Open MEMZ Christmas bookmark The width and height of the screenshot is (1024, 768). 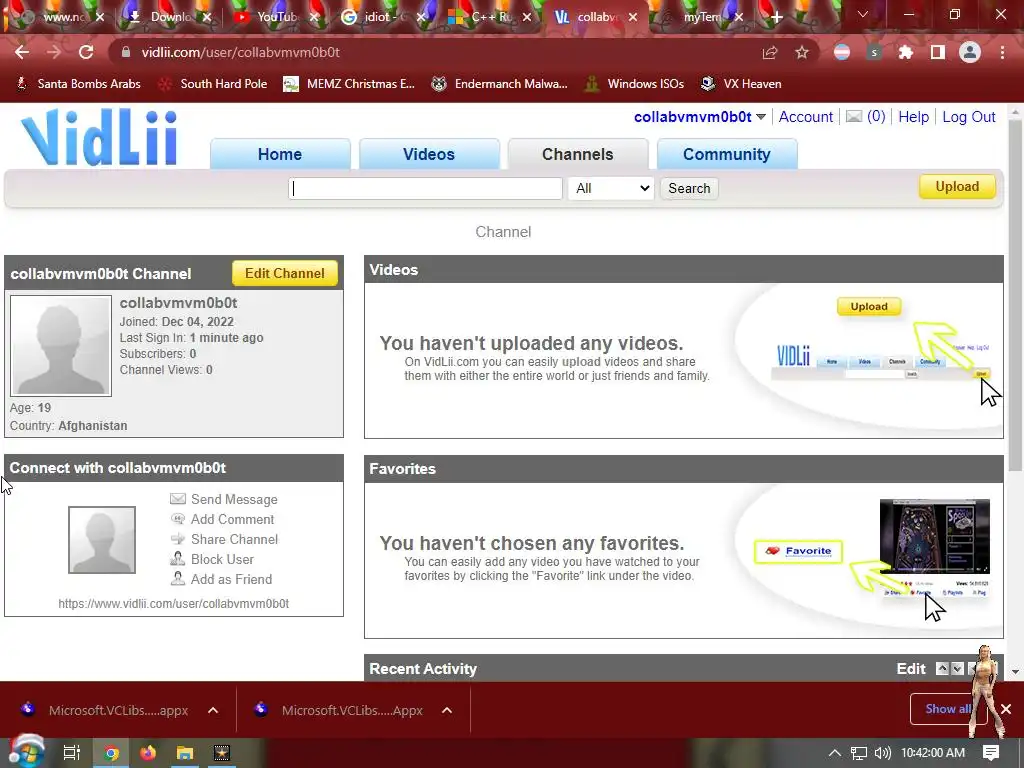tap(349, 84)
